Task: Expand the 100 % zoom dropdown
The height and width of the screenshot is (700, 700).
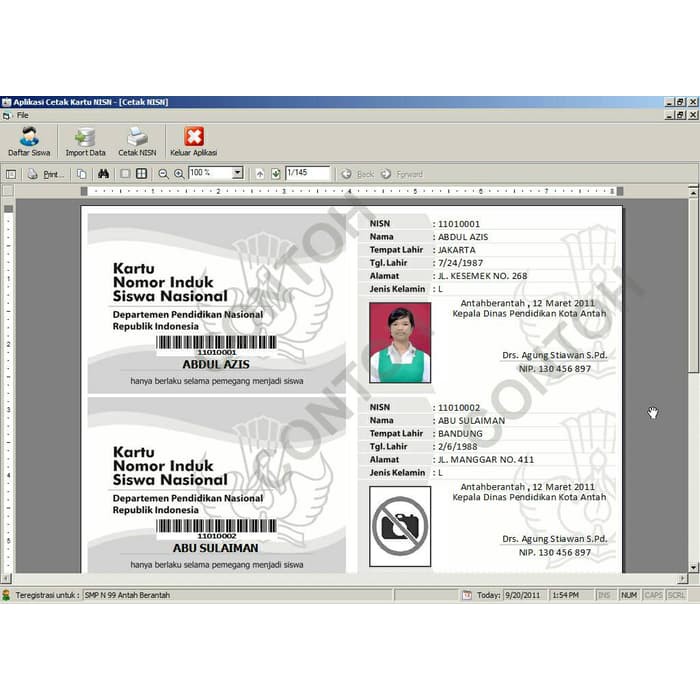Action: [x=238, y=173]
